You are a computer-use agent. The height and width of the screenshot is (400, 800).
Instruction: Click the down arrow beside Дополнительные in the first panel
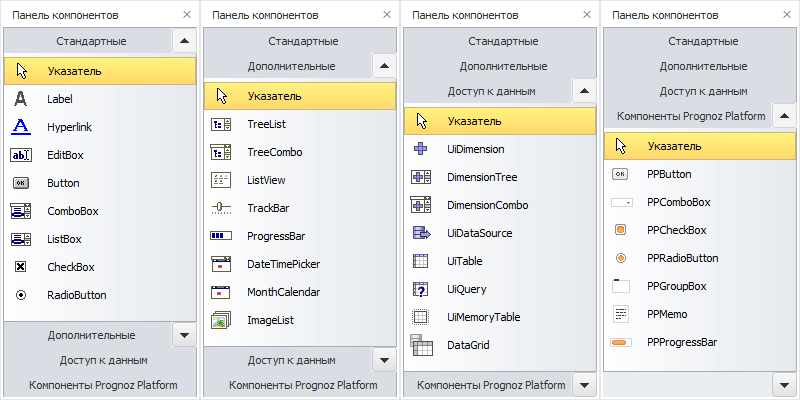click(x=183, y=335)
